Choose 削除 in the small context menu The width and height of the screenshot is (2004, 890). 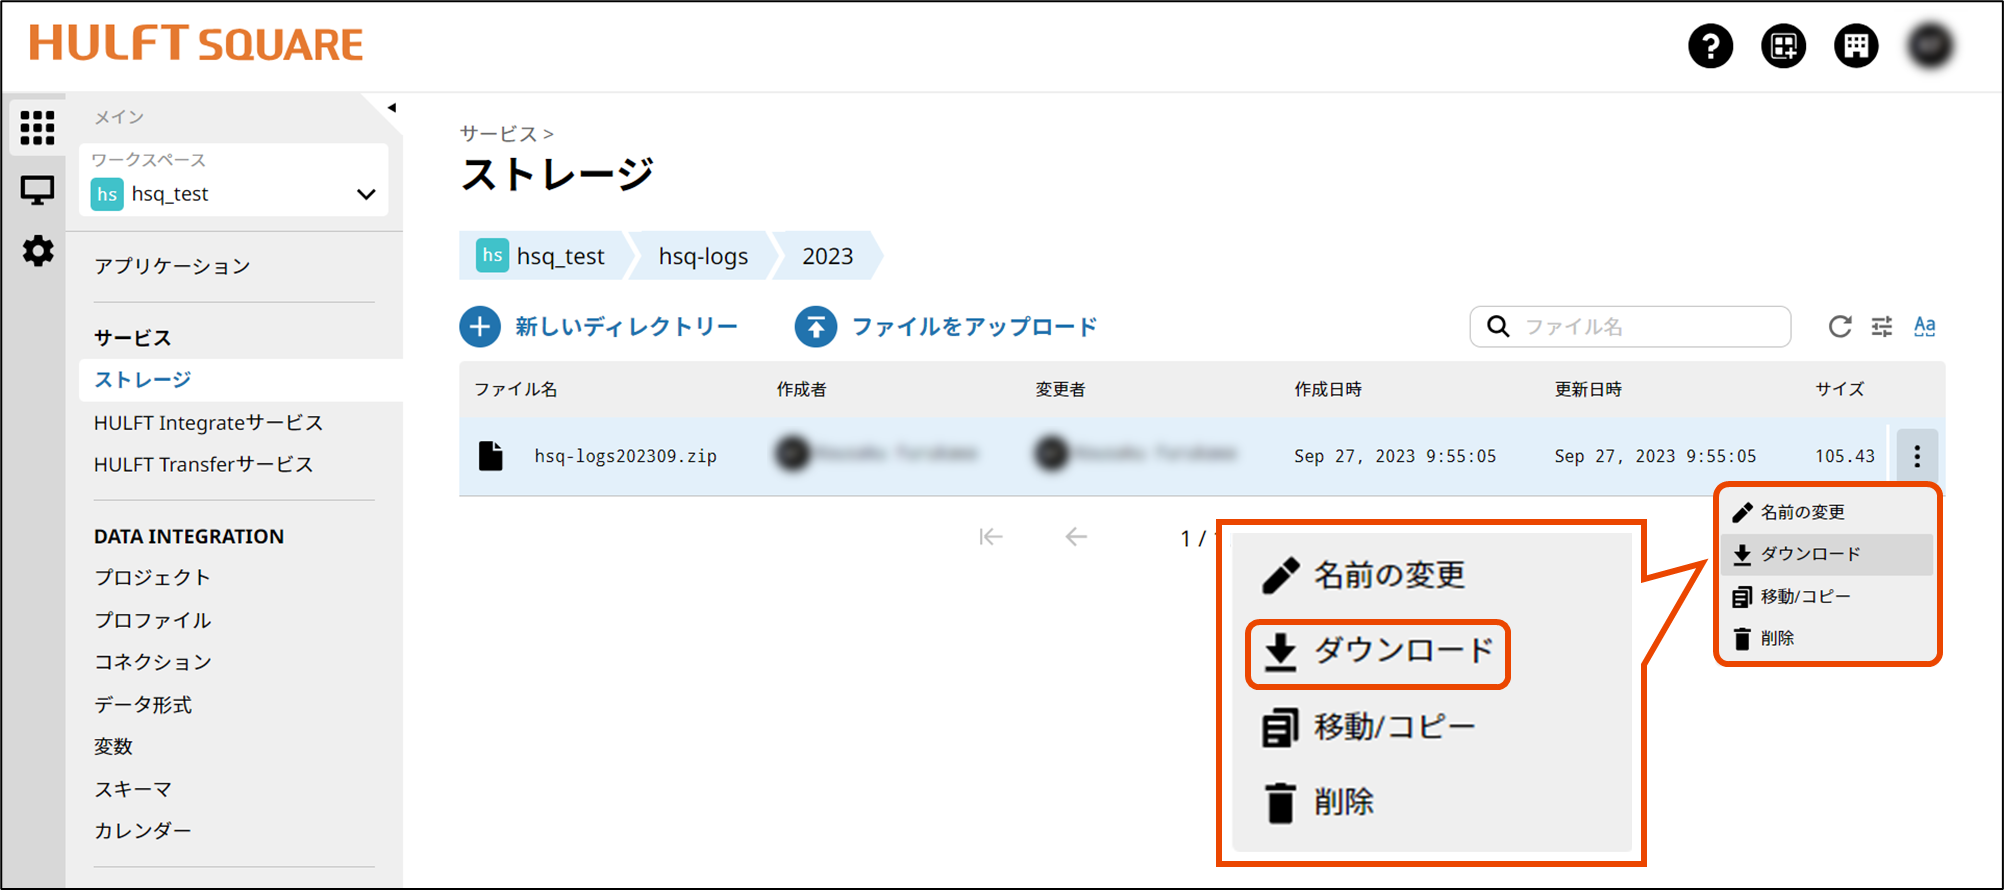[1827, 638]
